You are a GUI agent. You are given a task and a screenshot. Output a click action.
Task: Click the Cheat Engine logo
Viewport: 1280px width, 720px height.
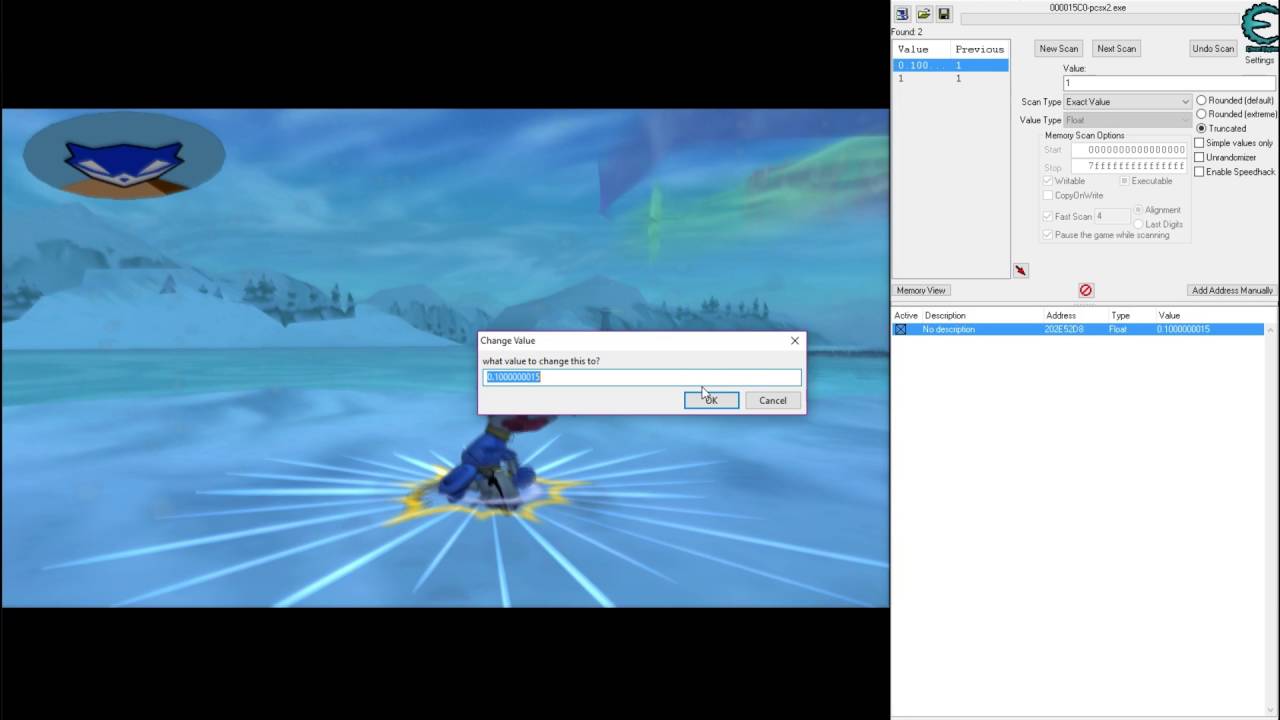tap(1261, 28)
